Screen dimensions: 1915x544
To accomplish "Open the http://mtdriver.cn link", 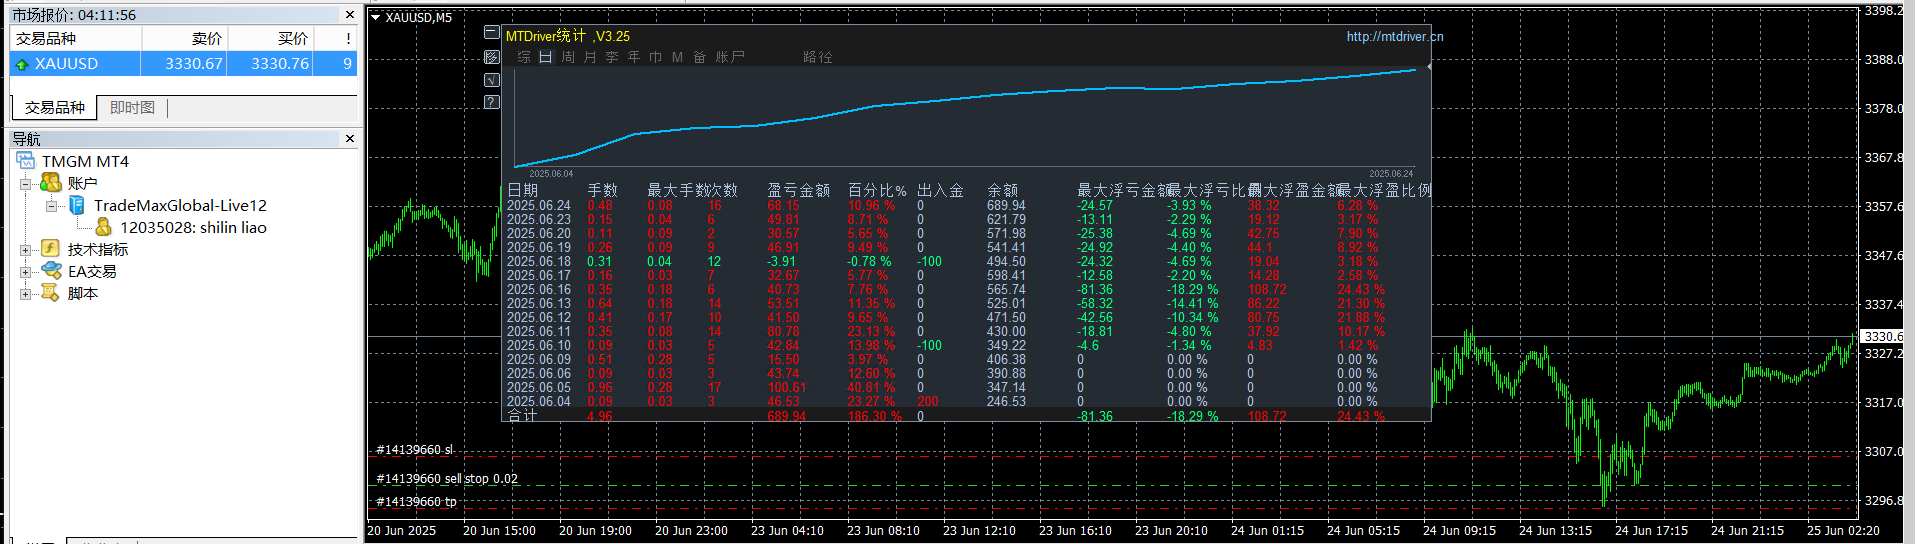I will [x=1395, y=36].
